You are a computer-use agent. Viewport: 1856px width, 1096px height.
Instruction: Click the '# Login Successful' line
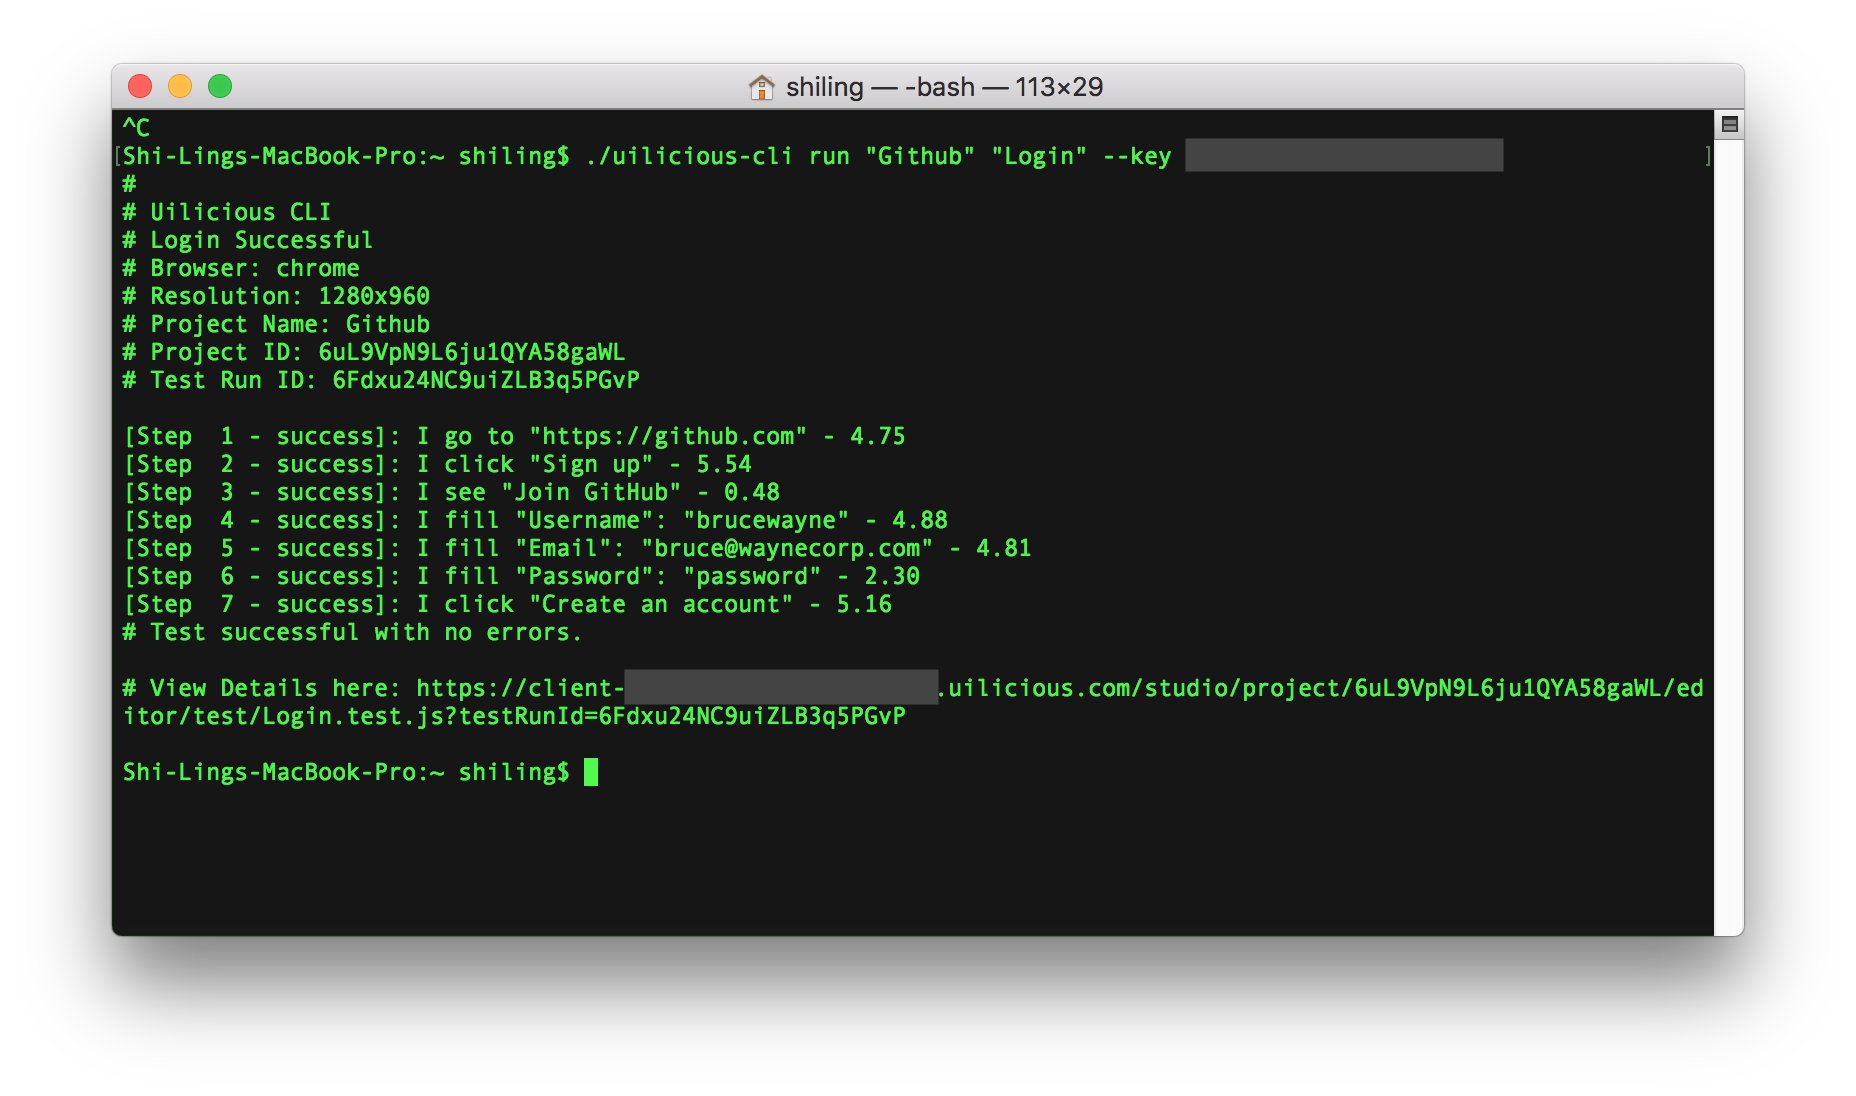pyautogui.click(x=247, y=240)
